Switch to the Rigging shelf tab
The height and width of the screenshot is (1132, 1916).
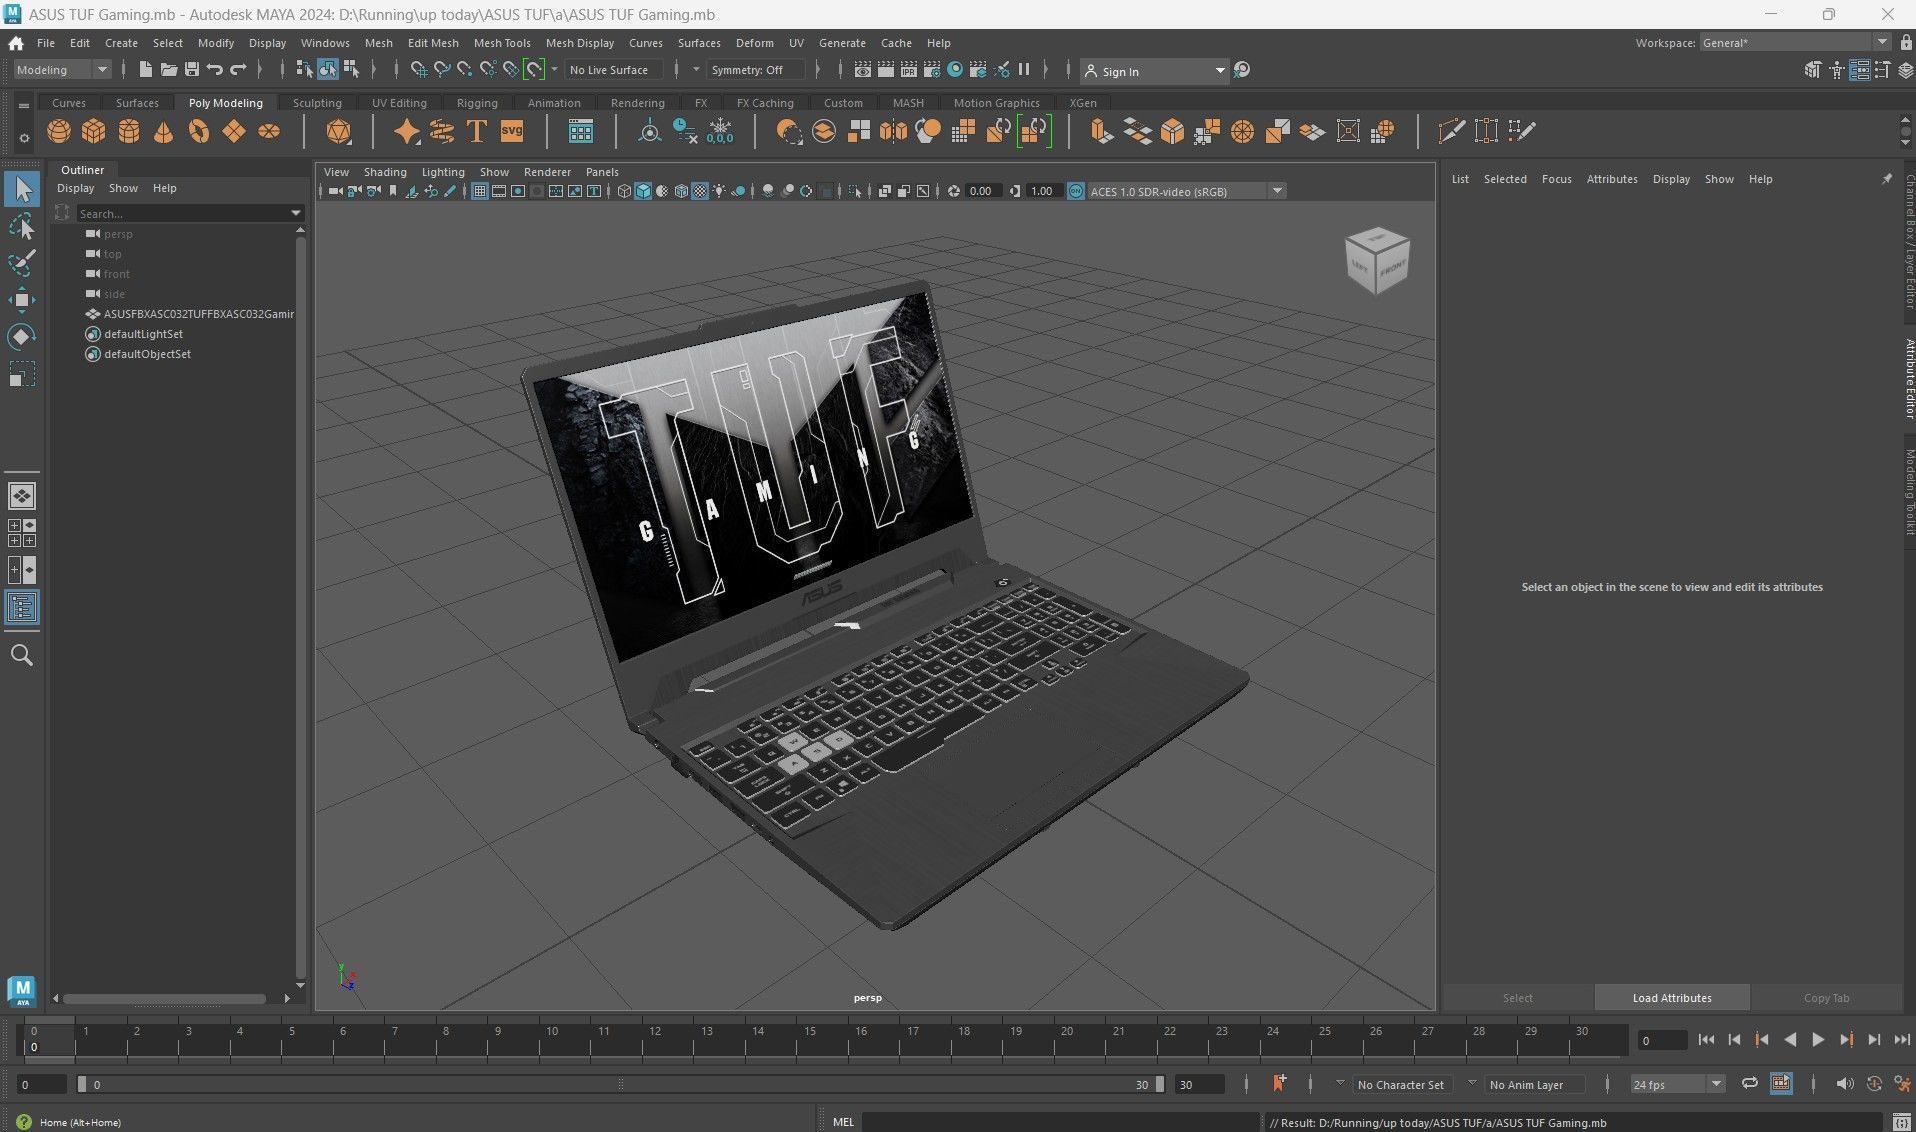pyautogui.click(x=477, y=103)
